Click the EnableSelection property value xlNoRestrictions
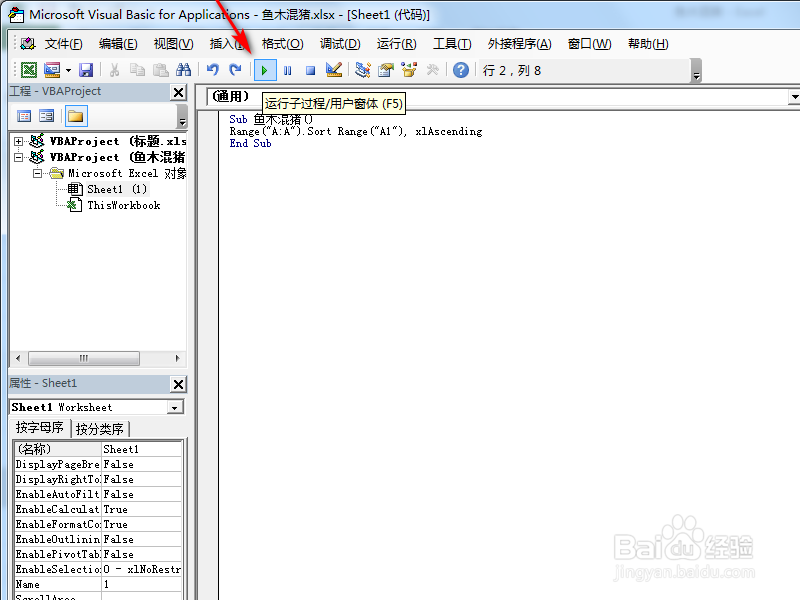Image resolution: width=800 pixels, height=600 pixels. click(x=141, y=569)
